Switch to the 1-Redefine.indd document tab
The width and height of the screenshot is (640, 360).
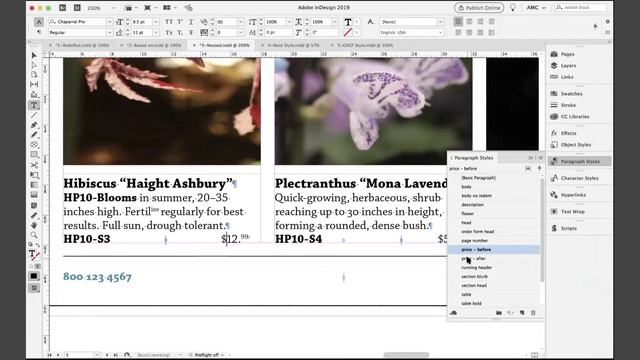pos(82,45)
